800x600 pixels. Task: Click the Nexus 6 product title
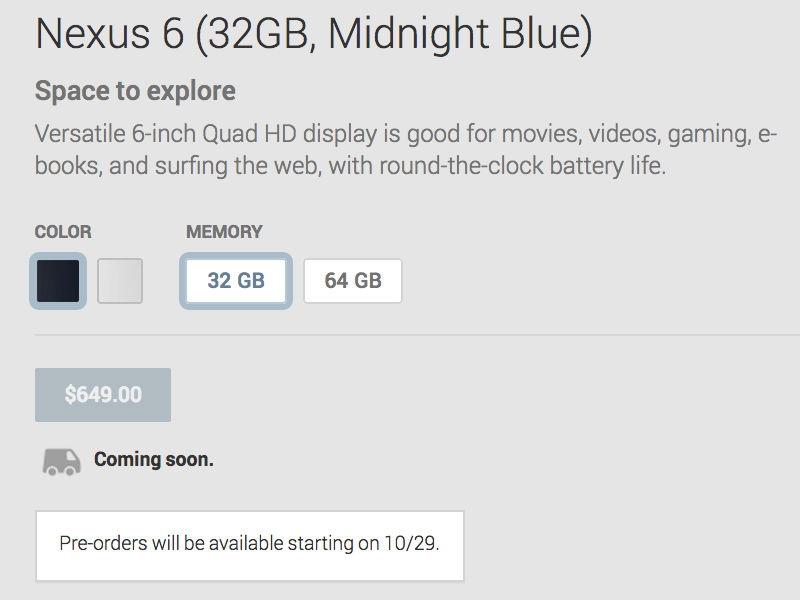coord(314,34)
